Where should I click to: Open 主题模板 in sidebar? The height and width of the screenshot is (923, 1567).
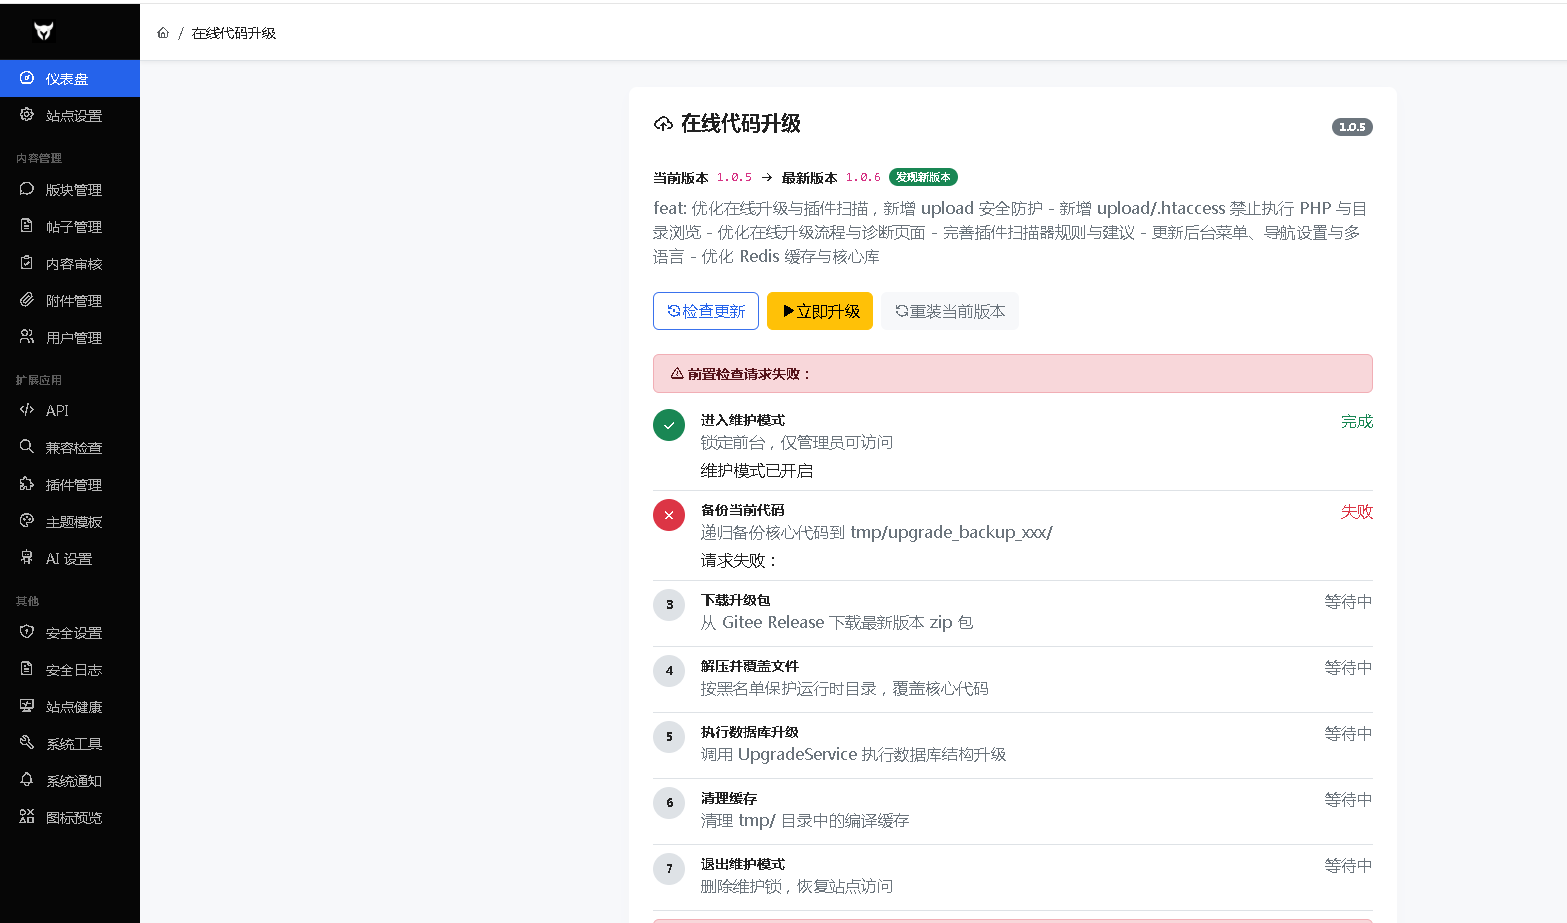tap(70, 521)
